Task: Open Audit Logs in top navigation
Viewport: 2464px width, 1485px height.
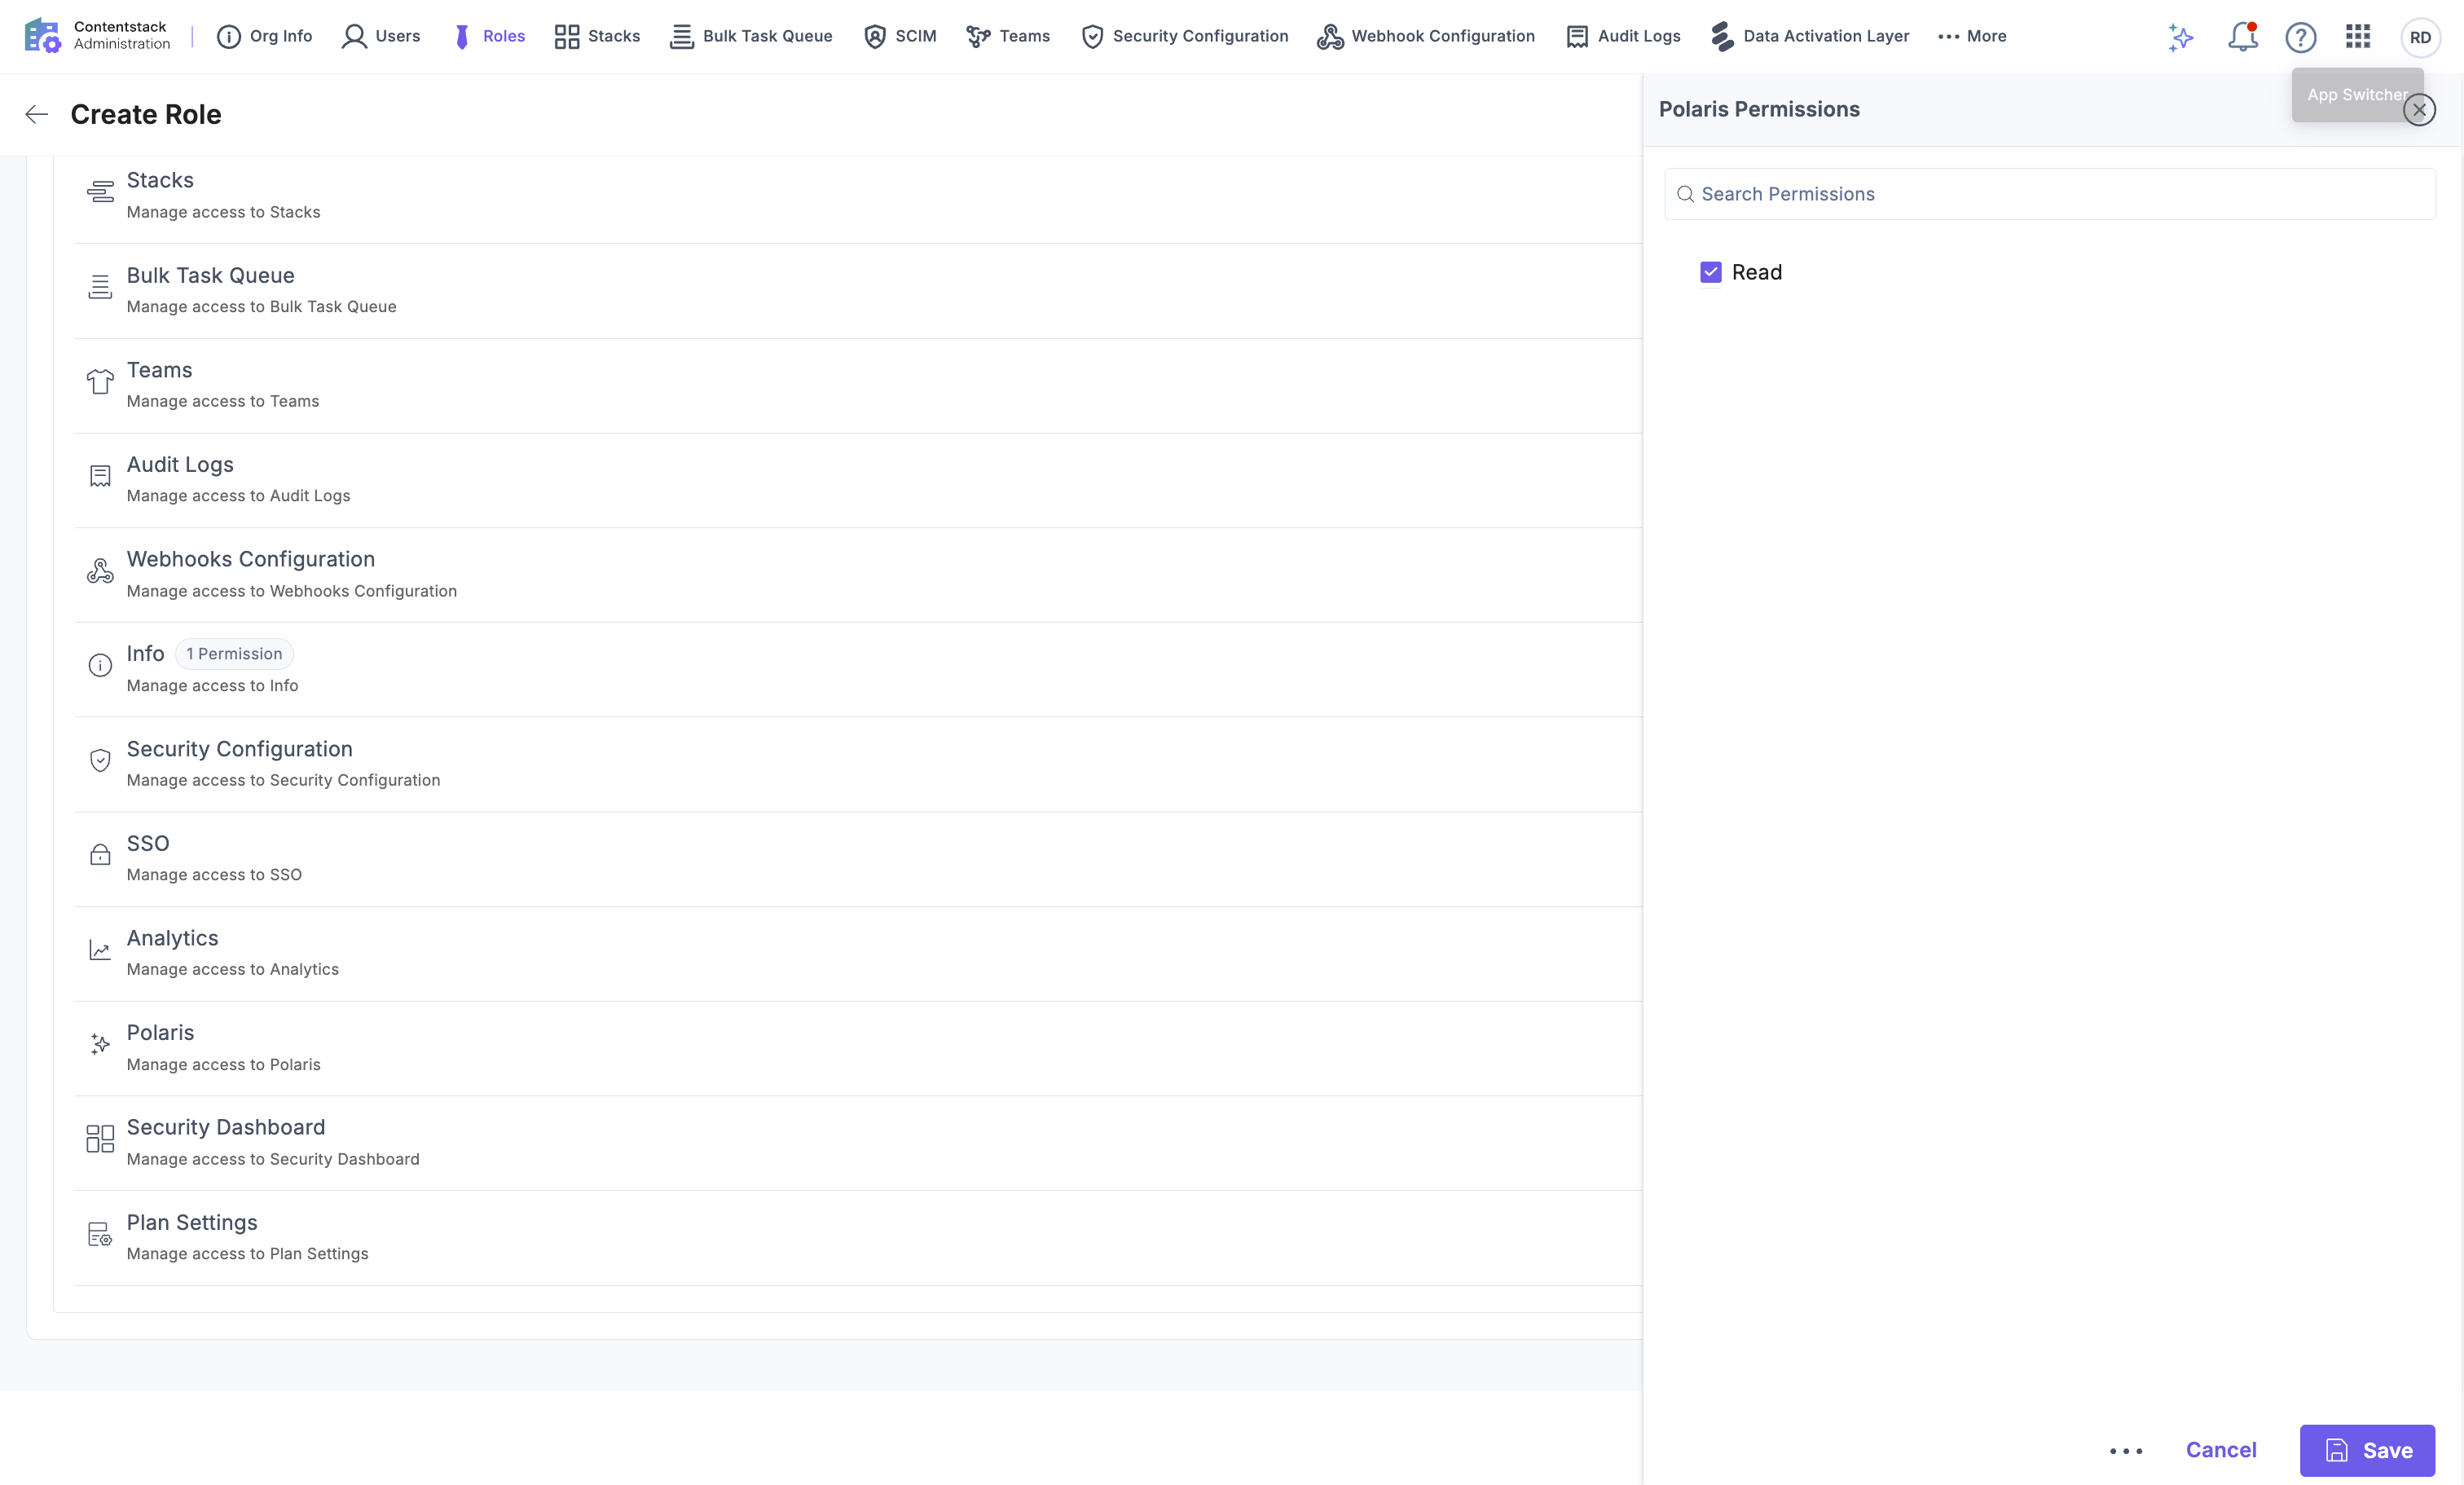Action: coord(1623,36)
